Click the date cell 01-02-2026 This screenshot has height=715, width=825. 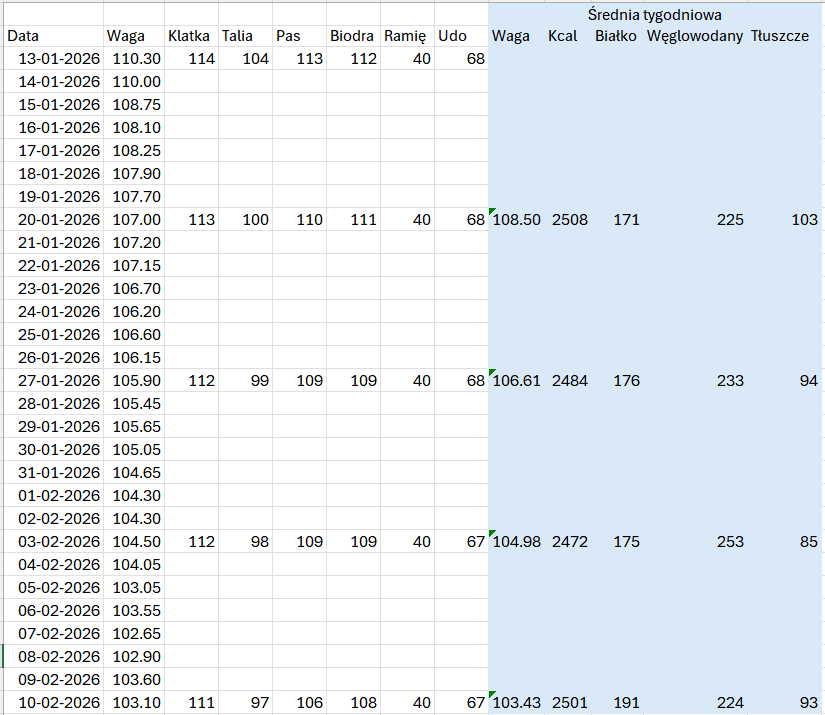click(x=59, y=496)
